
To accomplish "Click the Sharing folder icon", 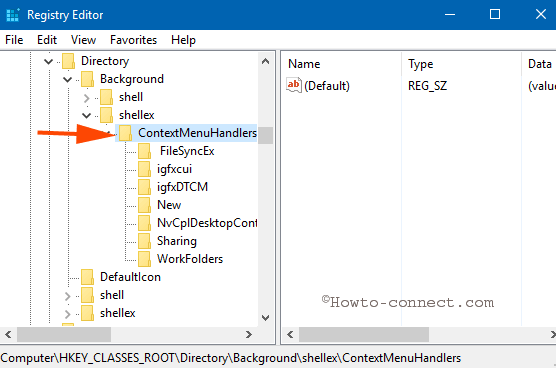I will pyautogui.click(x=145, y=241).
